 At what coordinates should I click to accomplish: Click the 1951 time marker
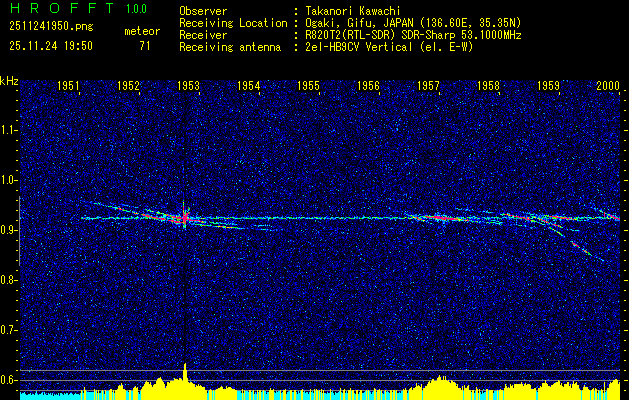pyautogui.click(x=68, y=85)
